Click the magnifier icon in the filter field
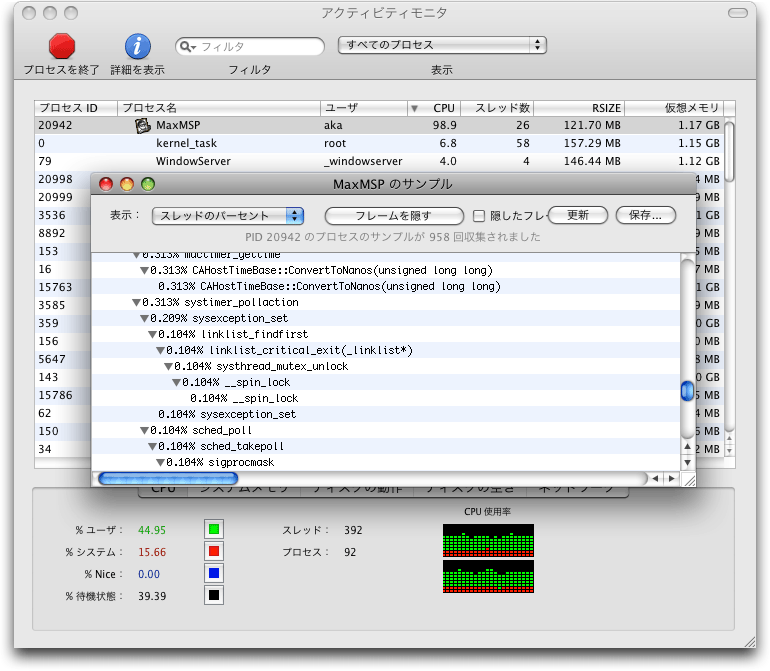Image resolution: width=770 pixels, height=671 pixels. [187, 46]
